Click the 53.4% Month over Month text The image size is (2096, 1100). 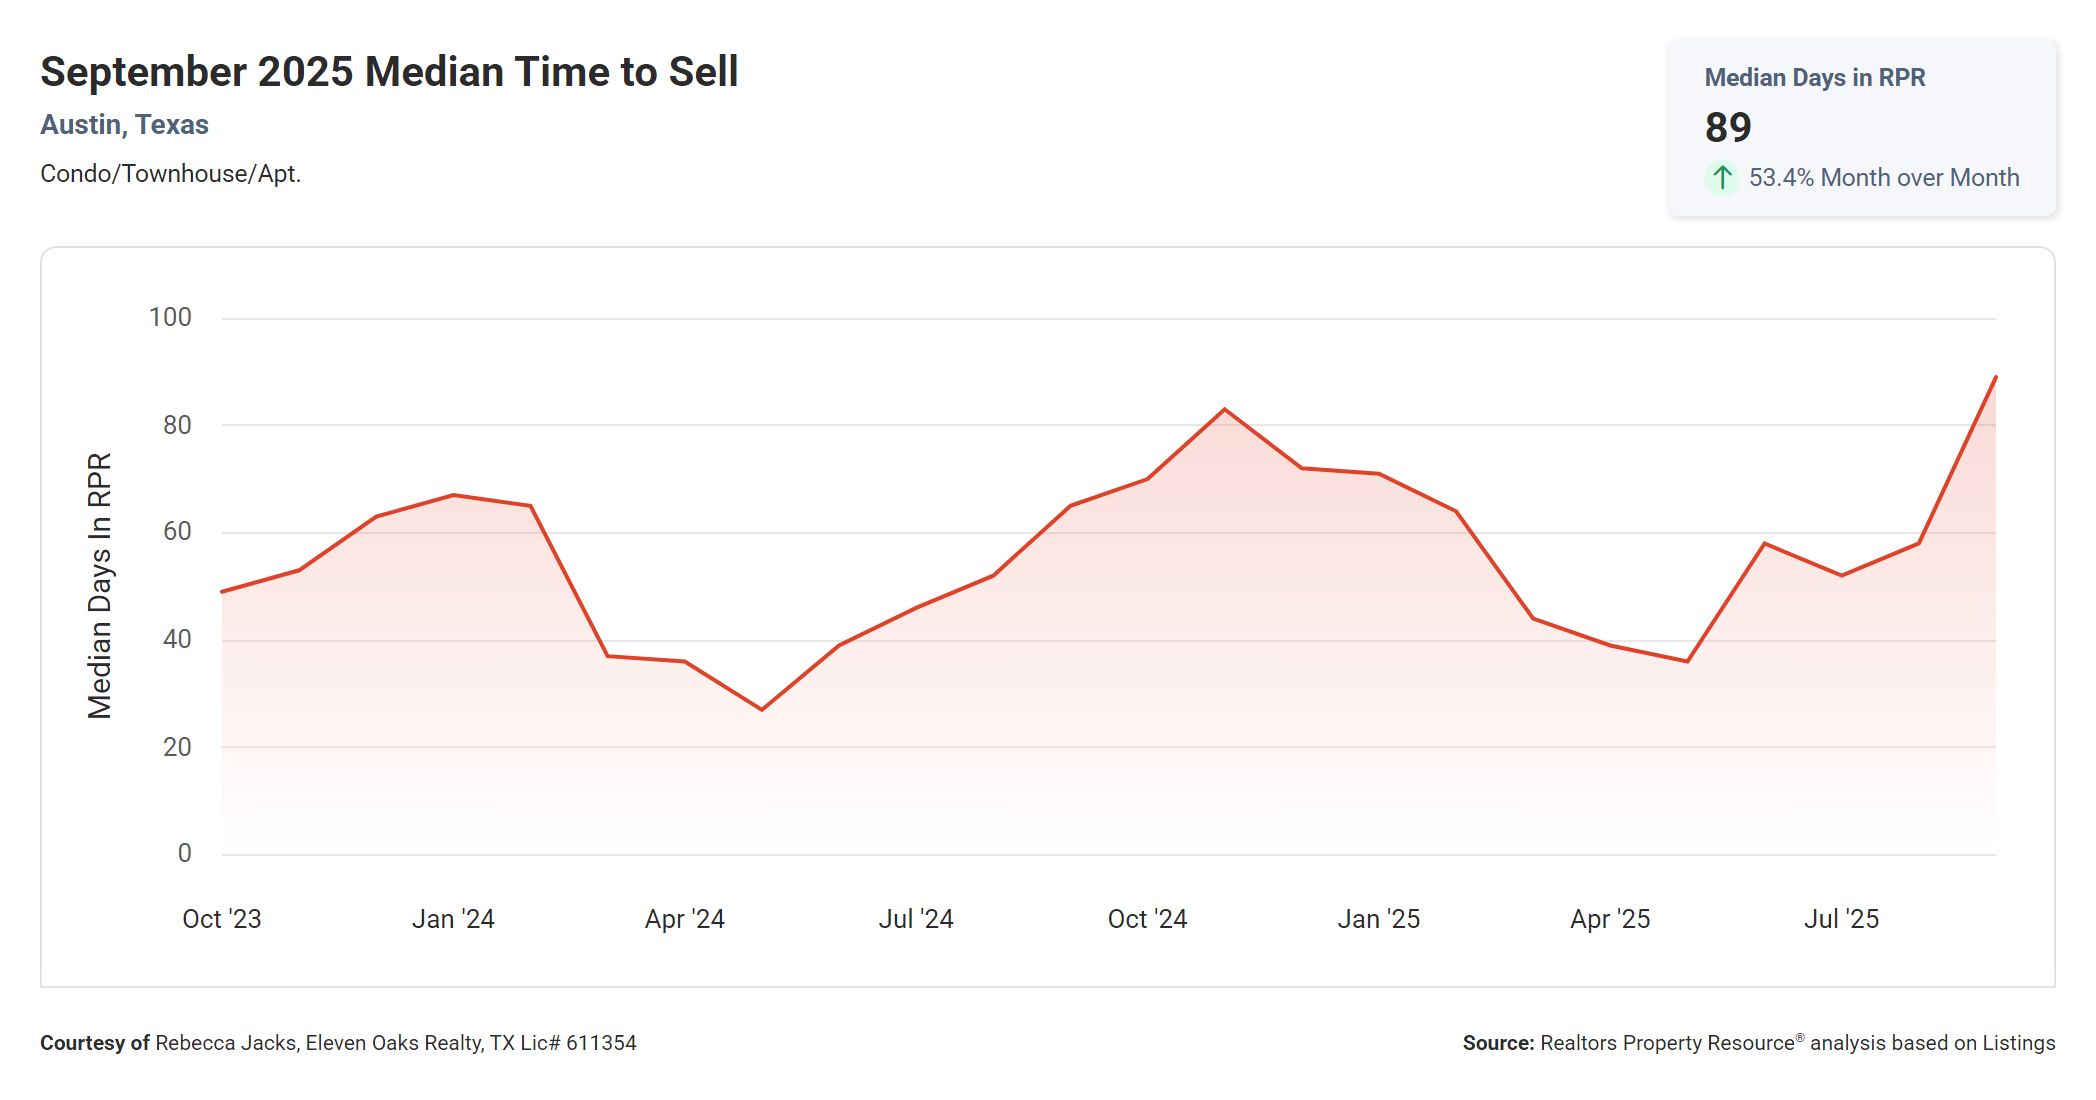pyautogui.click(x=1883, y=178)
